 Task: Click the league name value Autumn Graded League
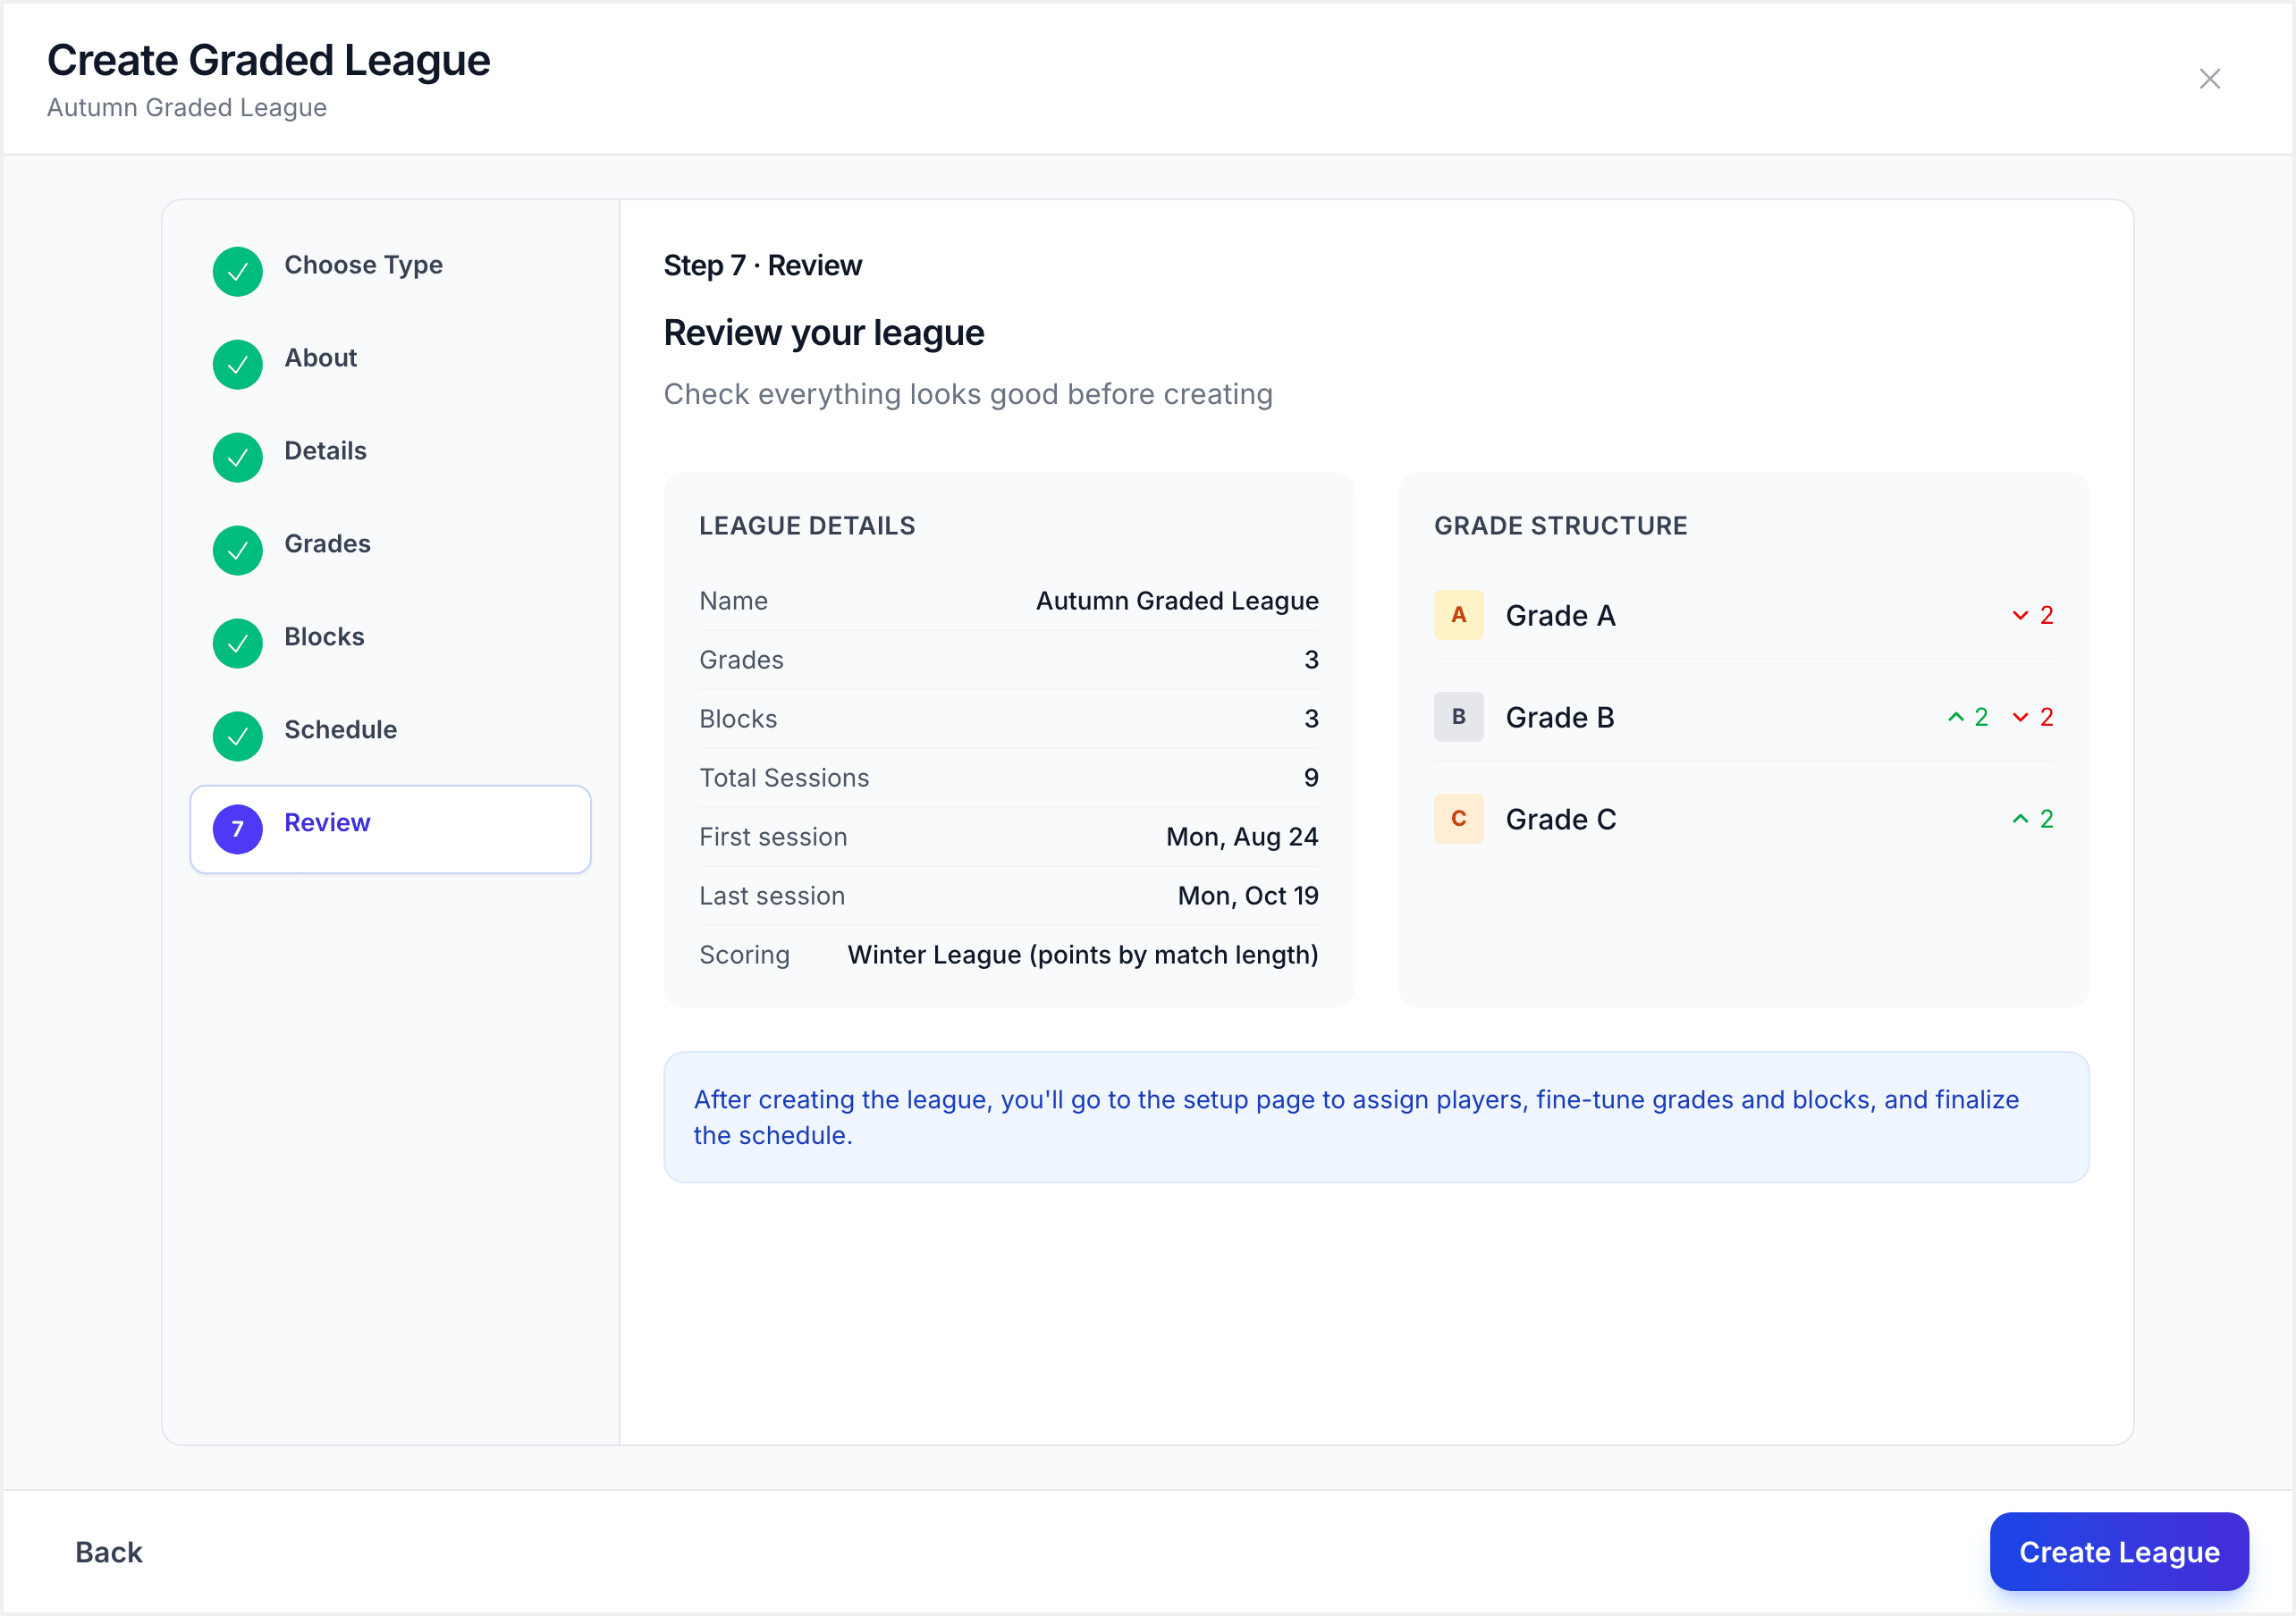tap(1177, 601)
